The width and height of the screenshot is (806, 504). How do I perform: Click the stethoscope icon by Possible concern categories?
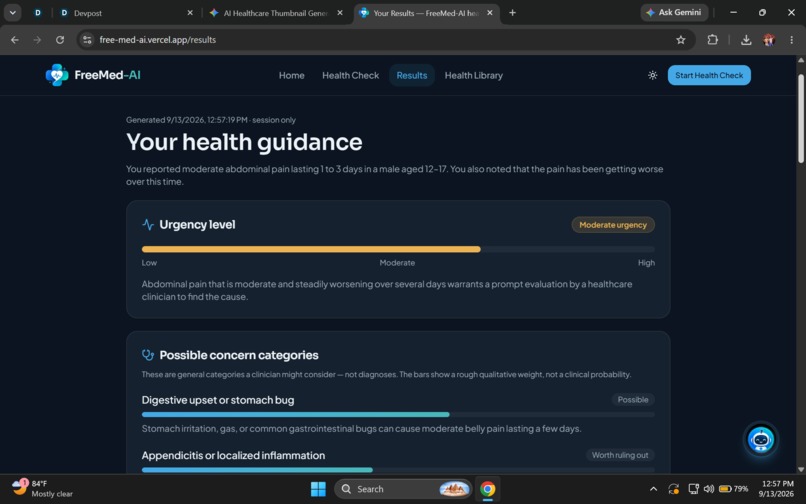tap(148, 355)
